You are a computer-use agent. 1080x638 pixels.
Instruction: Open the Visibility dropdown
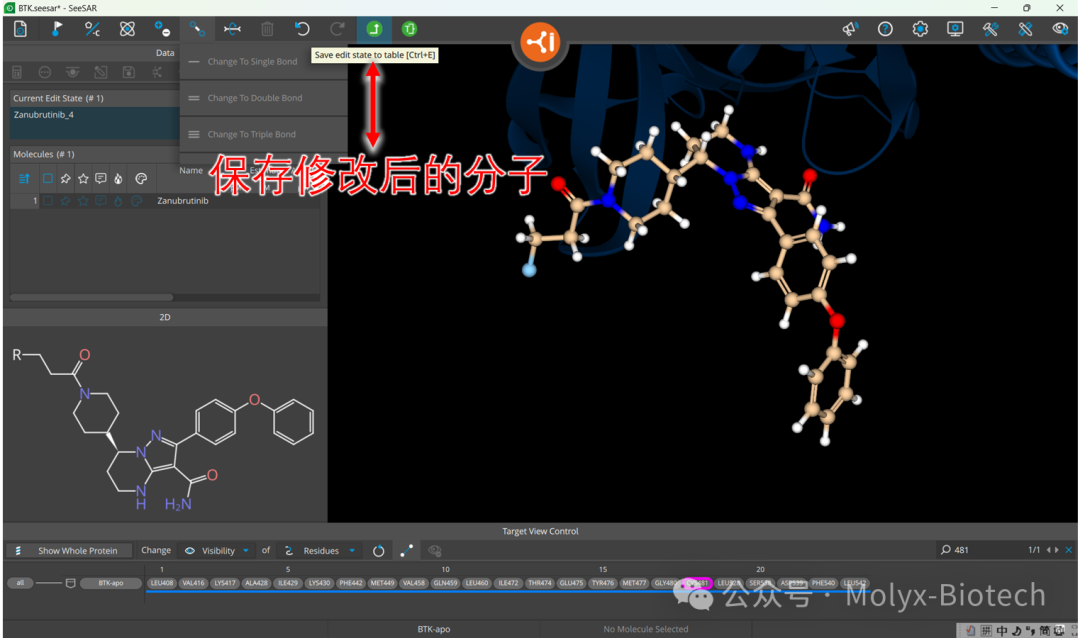(x=216, y=550)
